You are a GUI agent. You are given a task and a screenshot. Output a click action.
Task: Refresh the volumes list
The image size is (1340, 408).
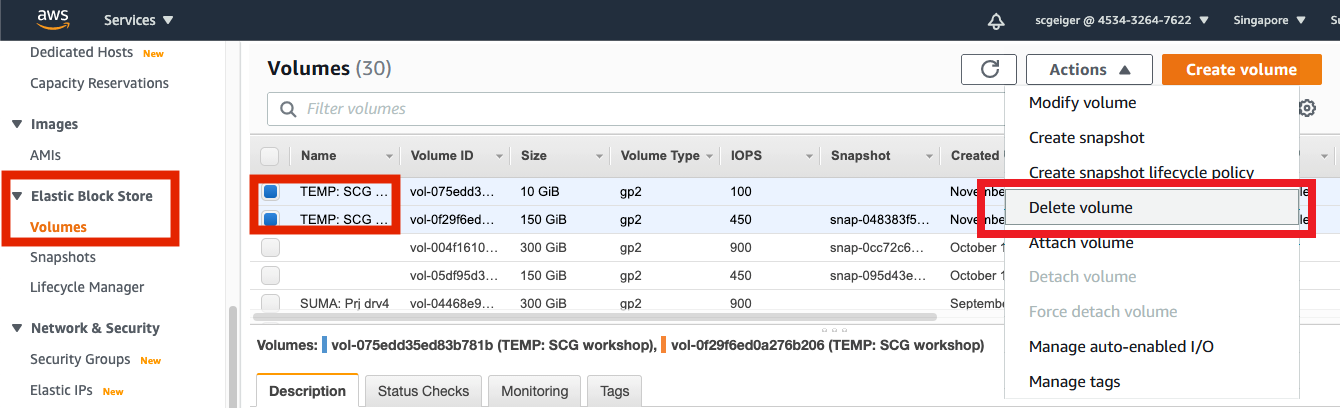989,69
